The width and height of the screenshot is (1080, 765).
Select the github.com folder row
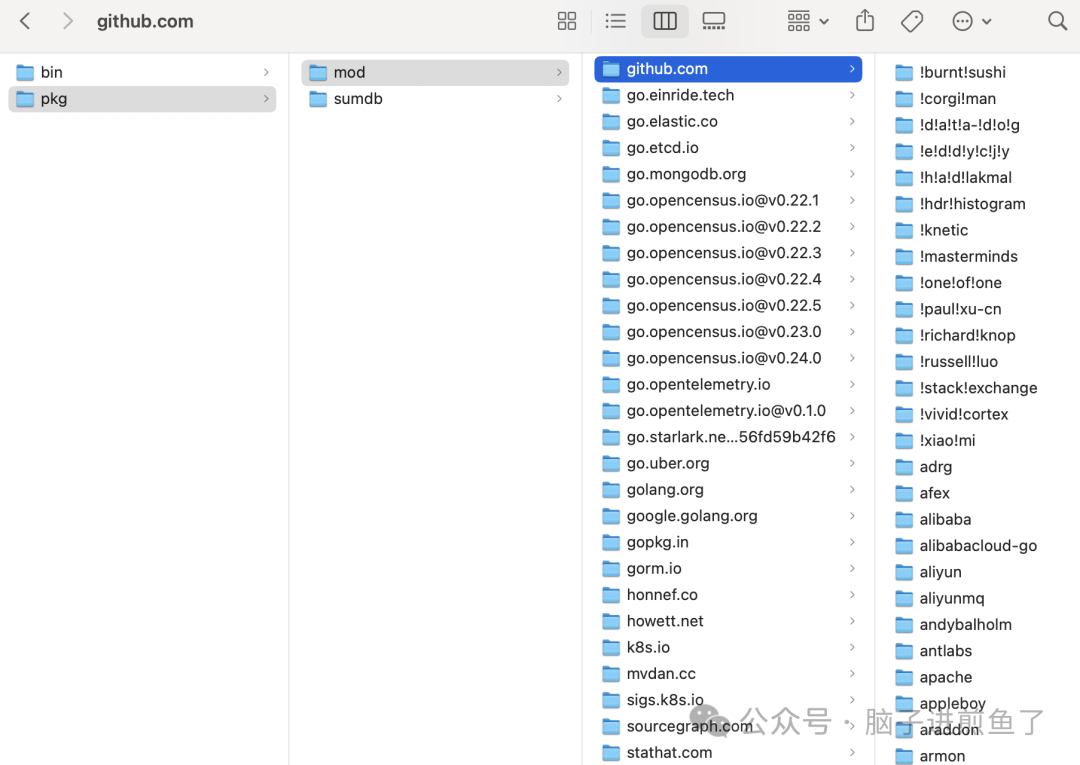point(728,69)
